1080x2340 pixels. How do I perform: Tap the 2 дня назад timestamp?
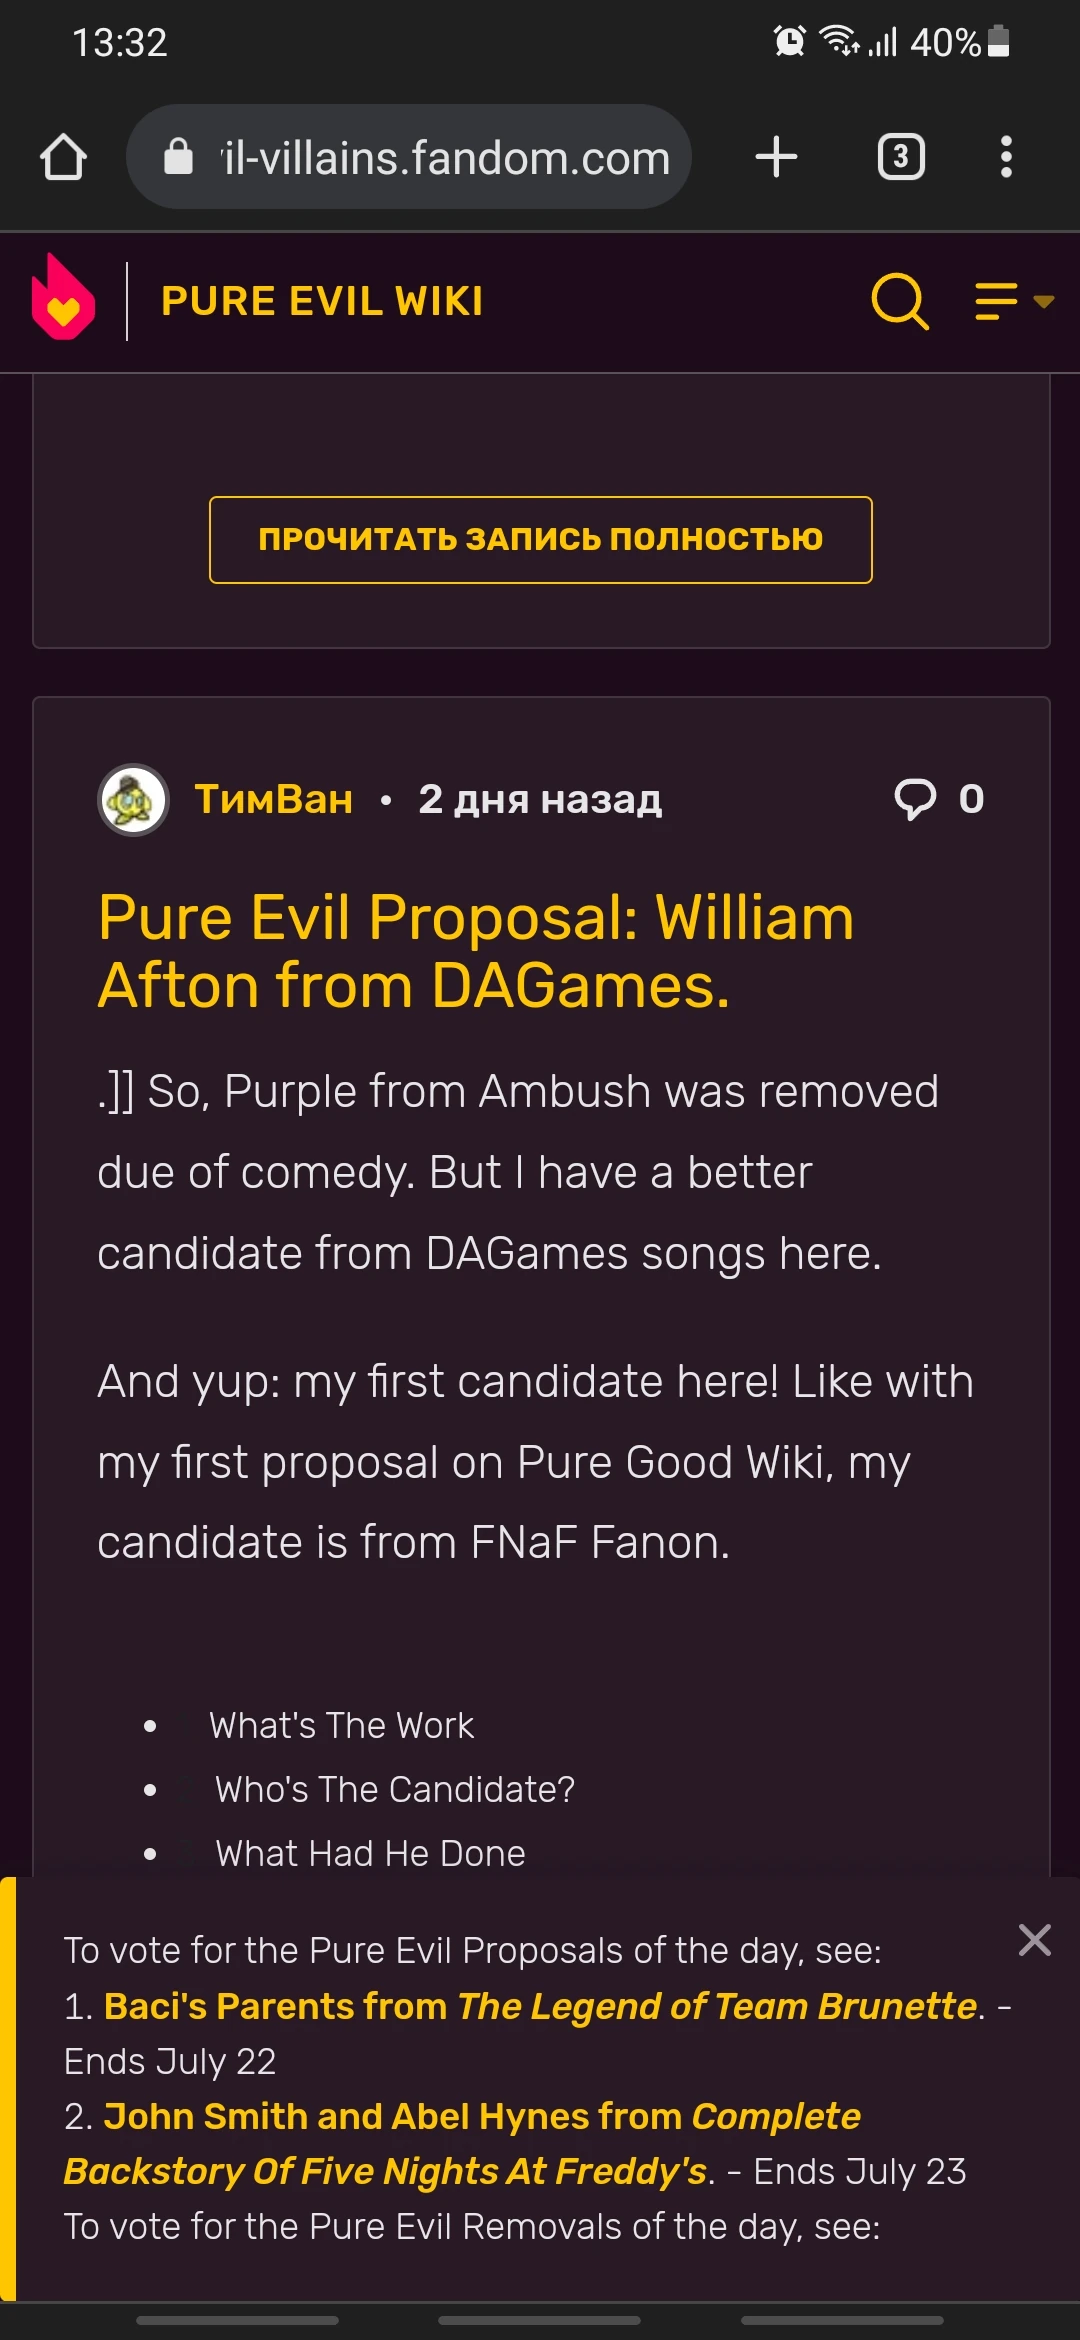[538, 799]
